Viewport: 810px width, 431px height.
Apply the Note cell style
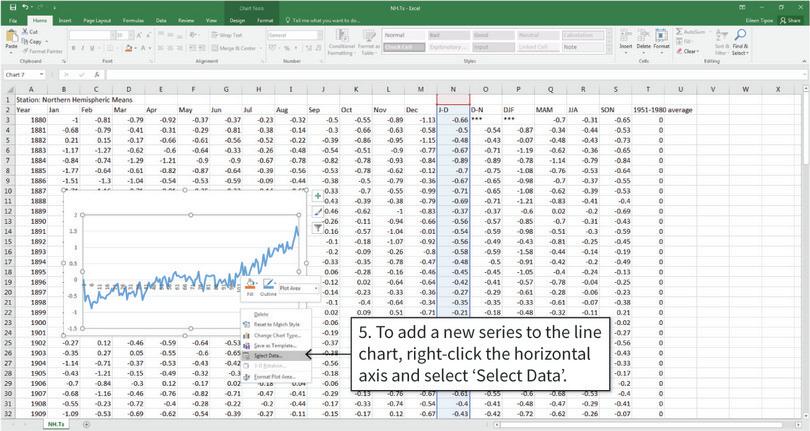pos(583,47)
